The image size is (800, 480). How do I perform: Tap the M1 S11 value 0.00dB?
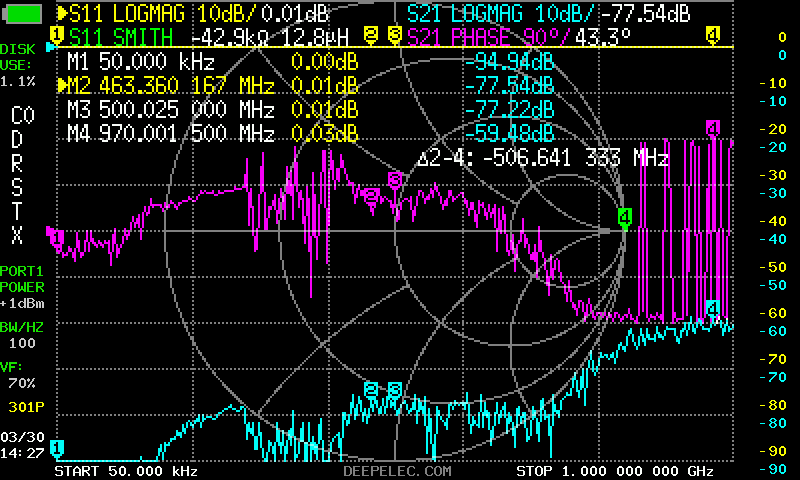coord(324,62)
